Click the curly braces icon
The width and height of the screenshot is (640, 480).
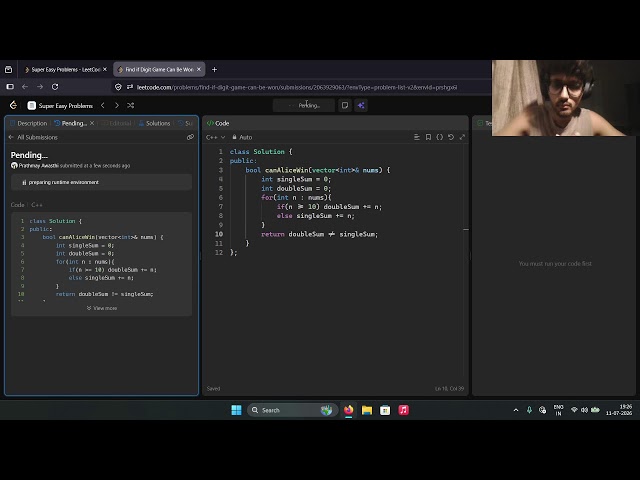coord(440,137)
